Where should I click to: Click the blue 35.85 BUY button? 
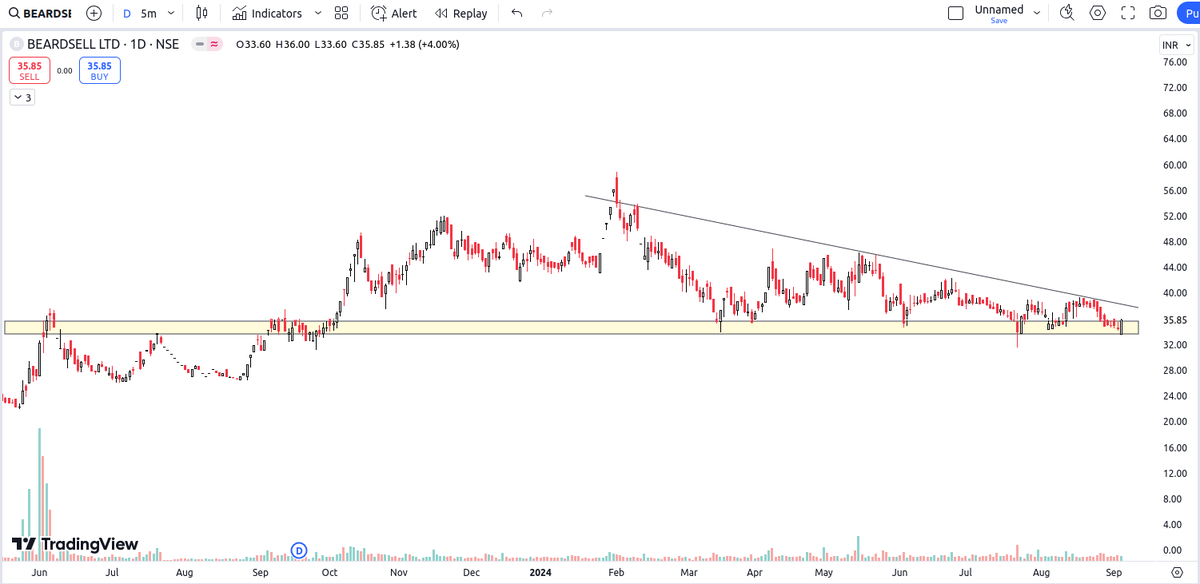coord(100,70)
